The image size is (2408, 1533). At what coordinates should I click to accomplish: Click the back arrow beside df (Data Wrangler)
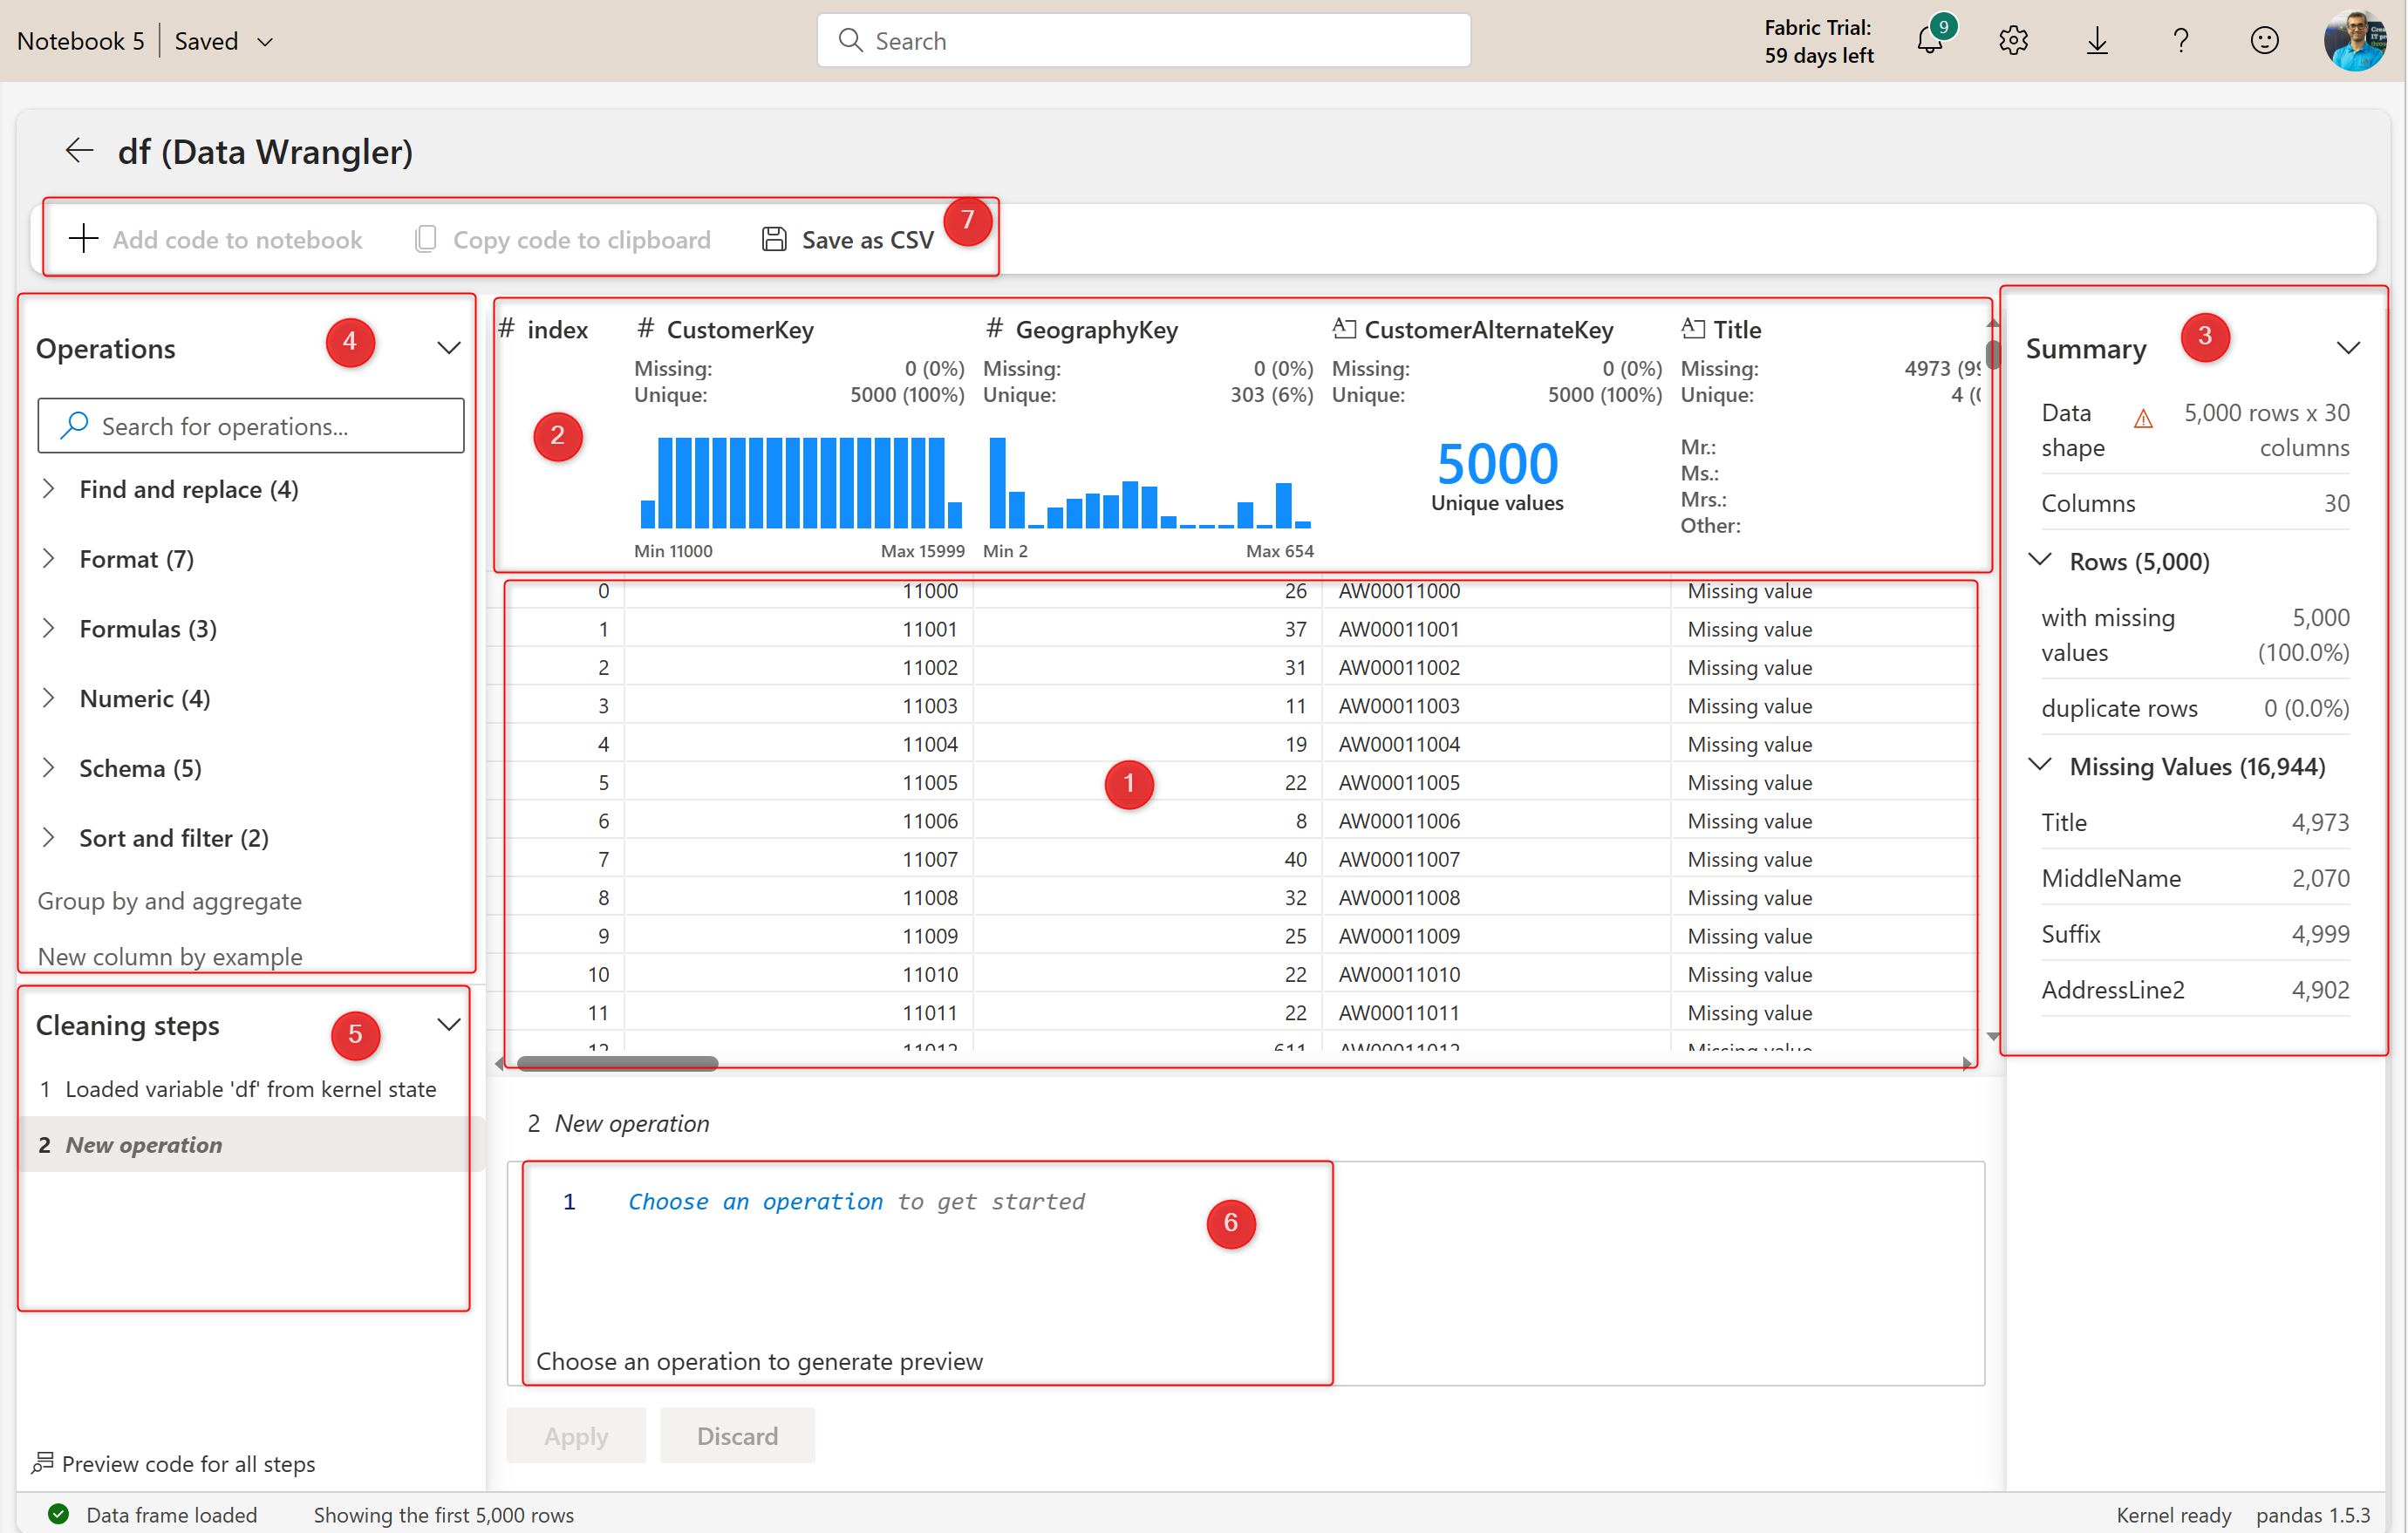point(79,151)
